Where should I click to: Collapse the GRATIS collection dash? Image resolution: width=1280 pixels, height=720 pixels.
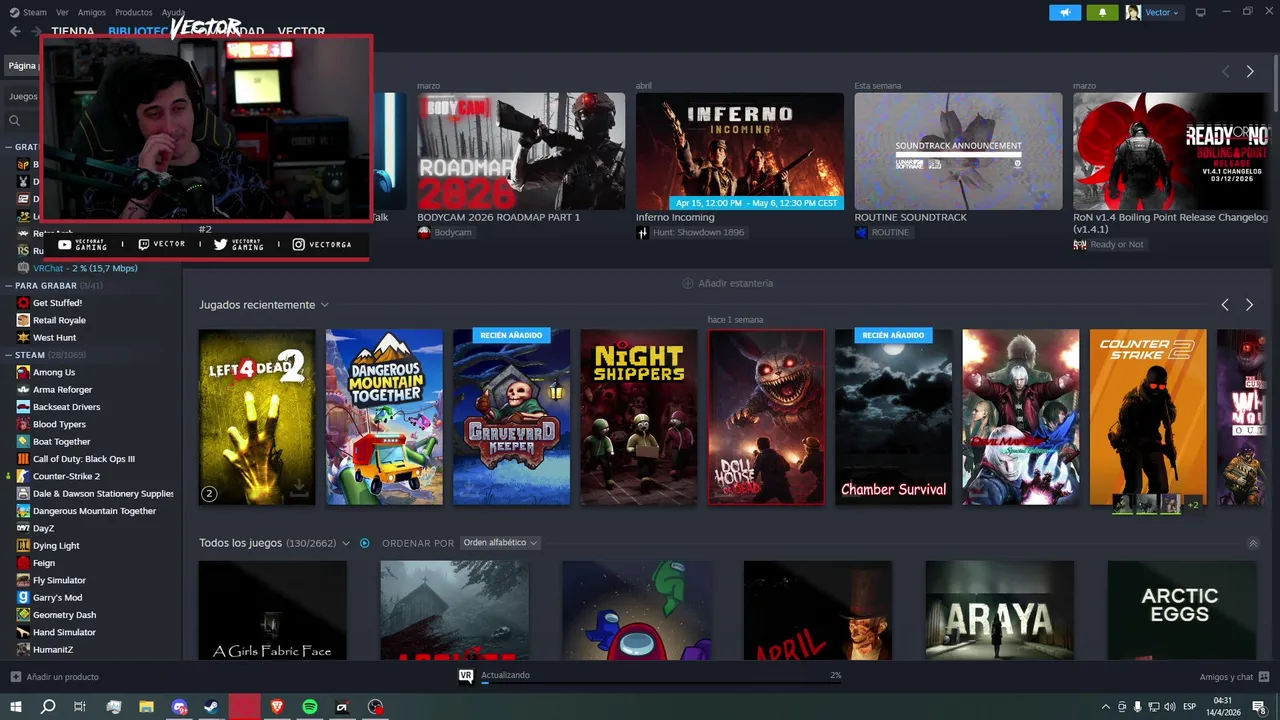pyautogui.click(x=9, y=147)
